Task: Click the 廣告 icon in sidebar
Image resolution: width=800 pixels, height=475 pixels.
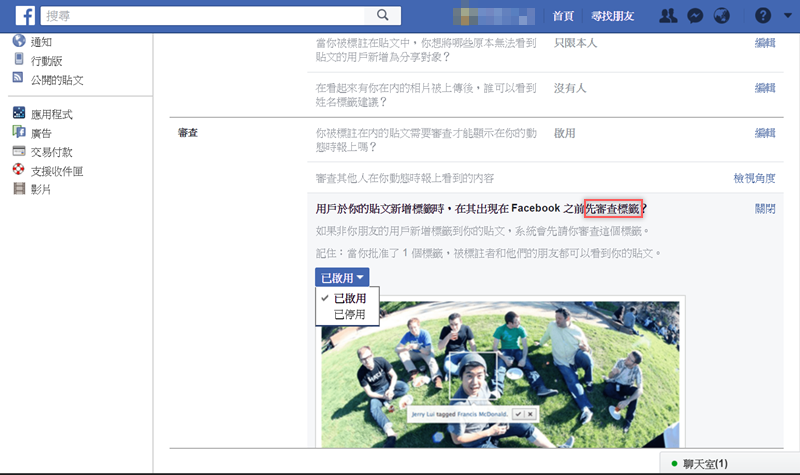Action: point(19,132)
